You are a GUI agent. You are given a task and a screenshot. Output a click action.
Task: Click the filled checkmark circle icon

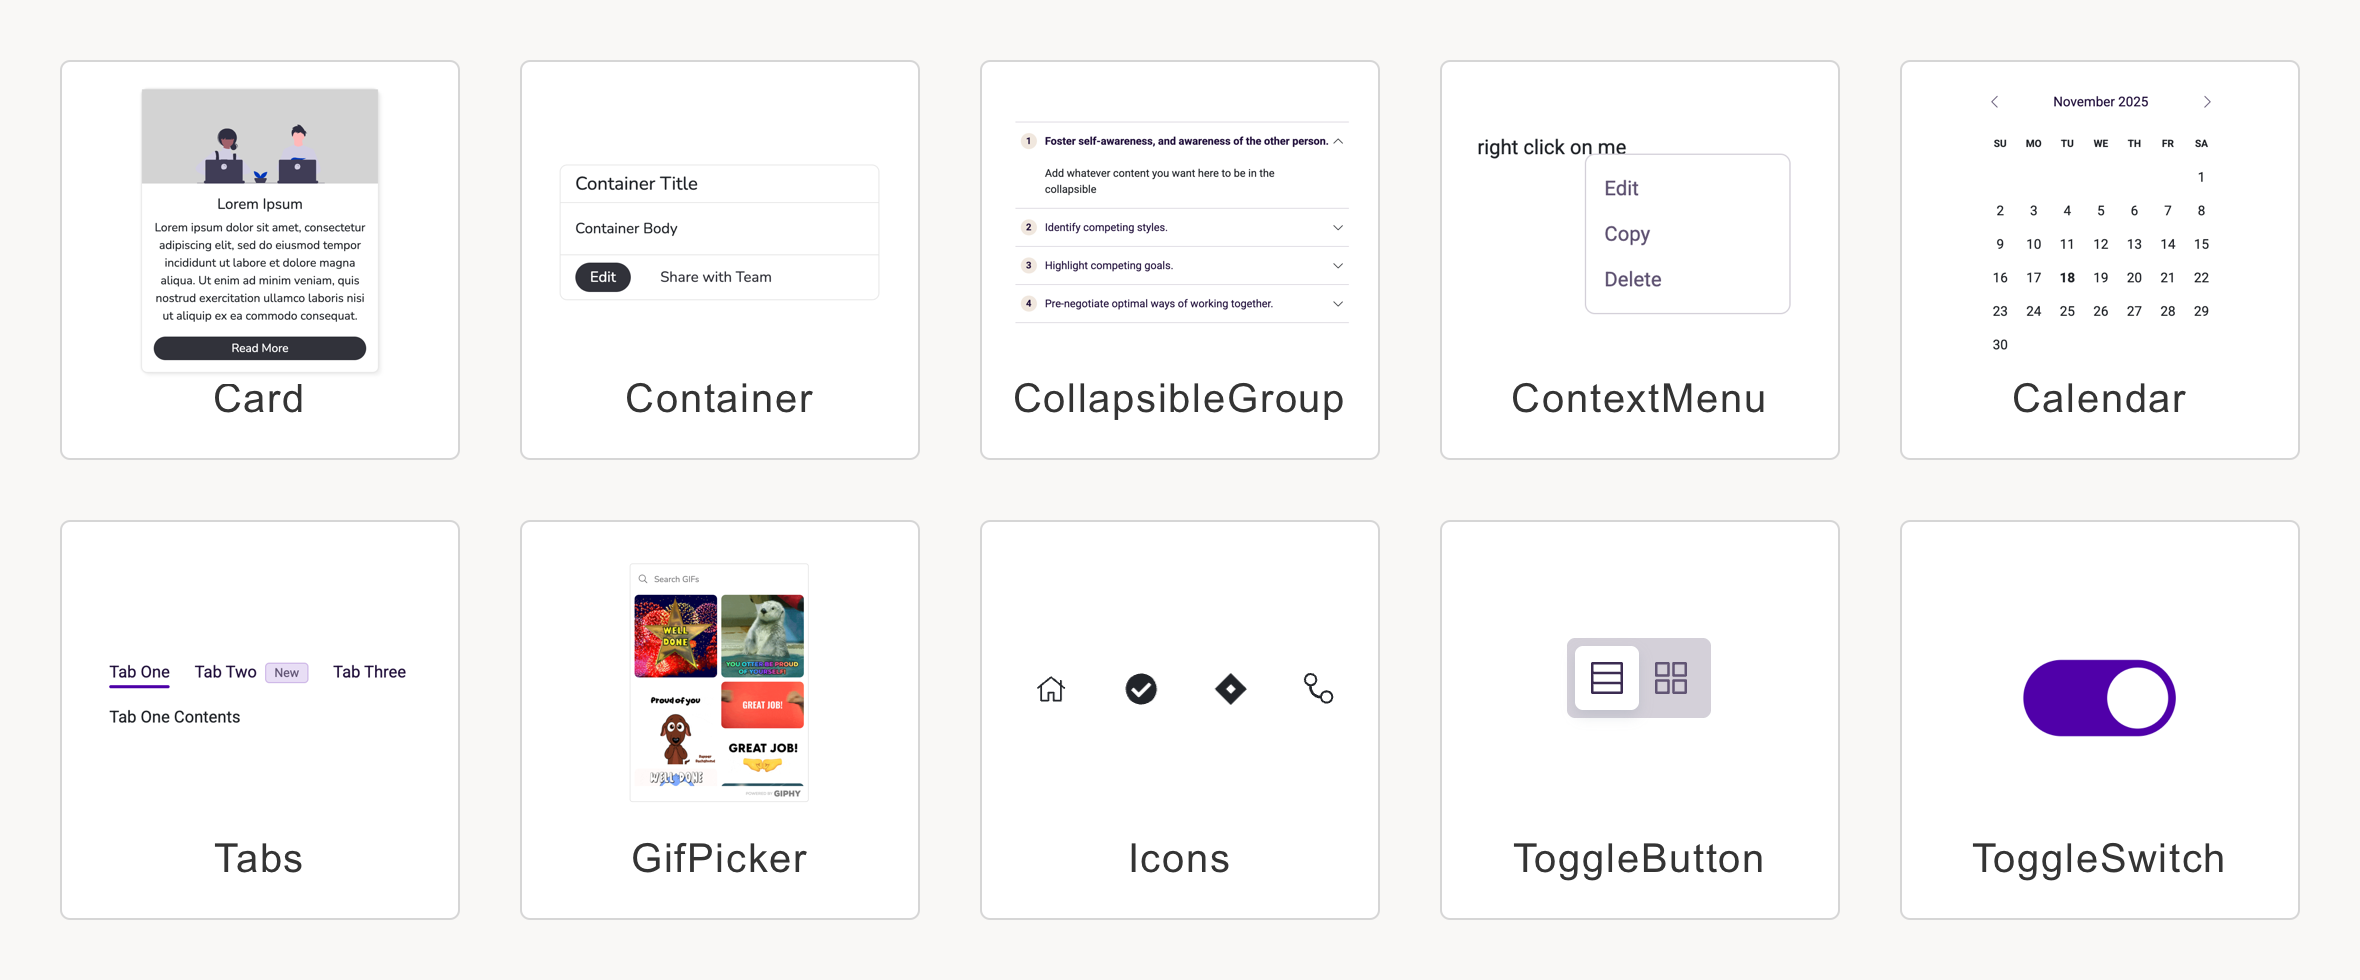[1140, 689]
